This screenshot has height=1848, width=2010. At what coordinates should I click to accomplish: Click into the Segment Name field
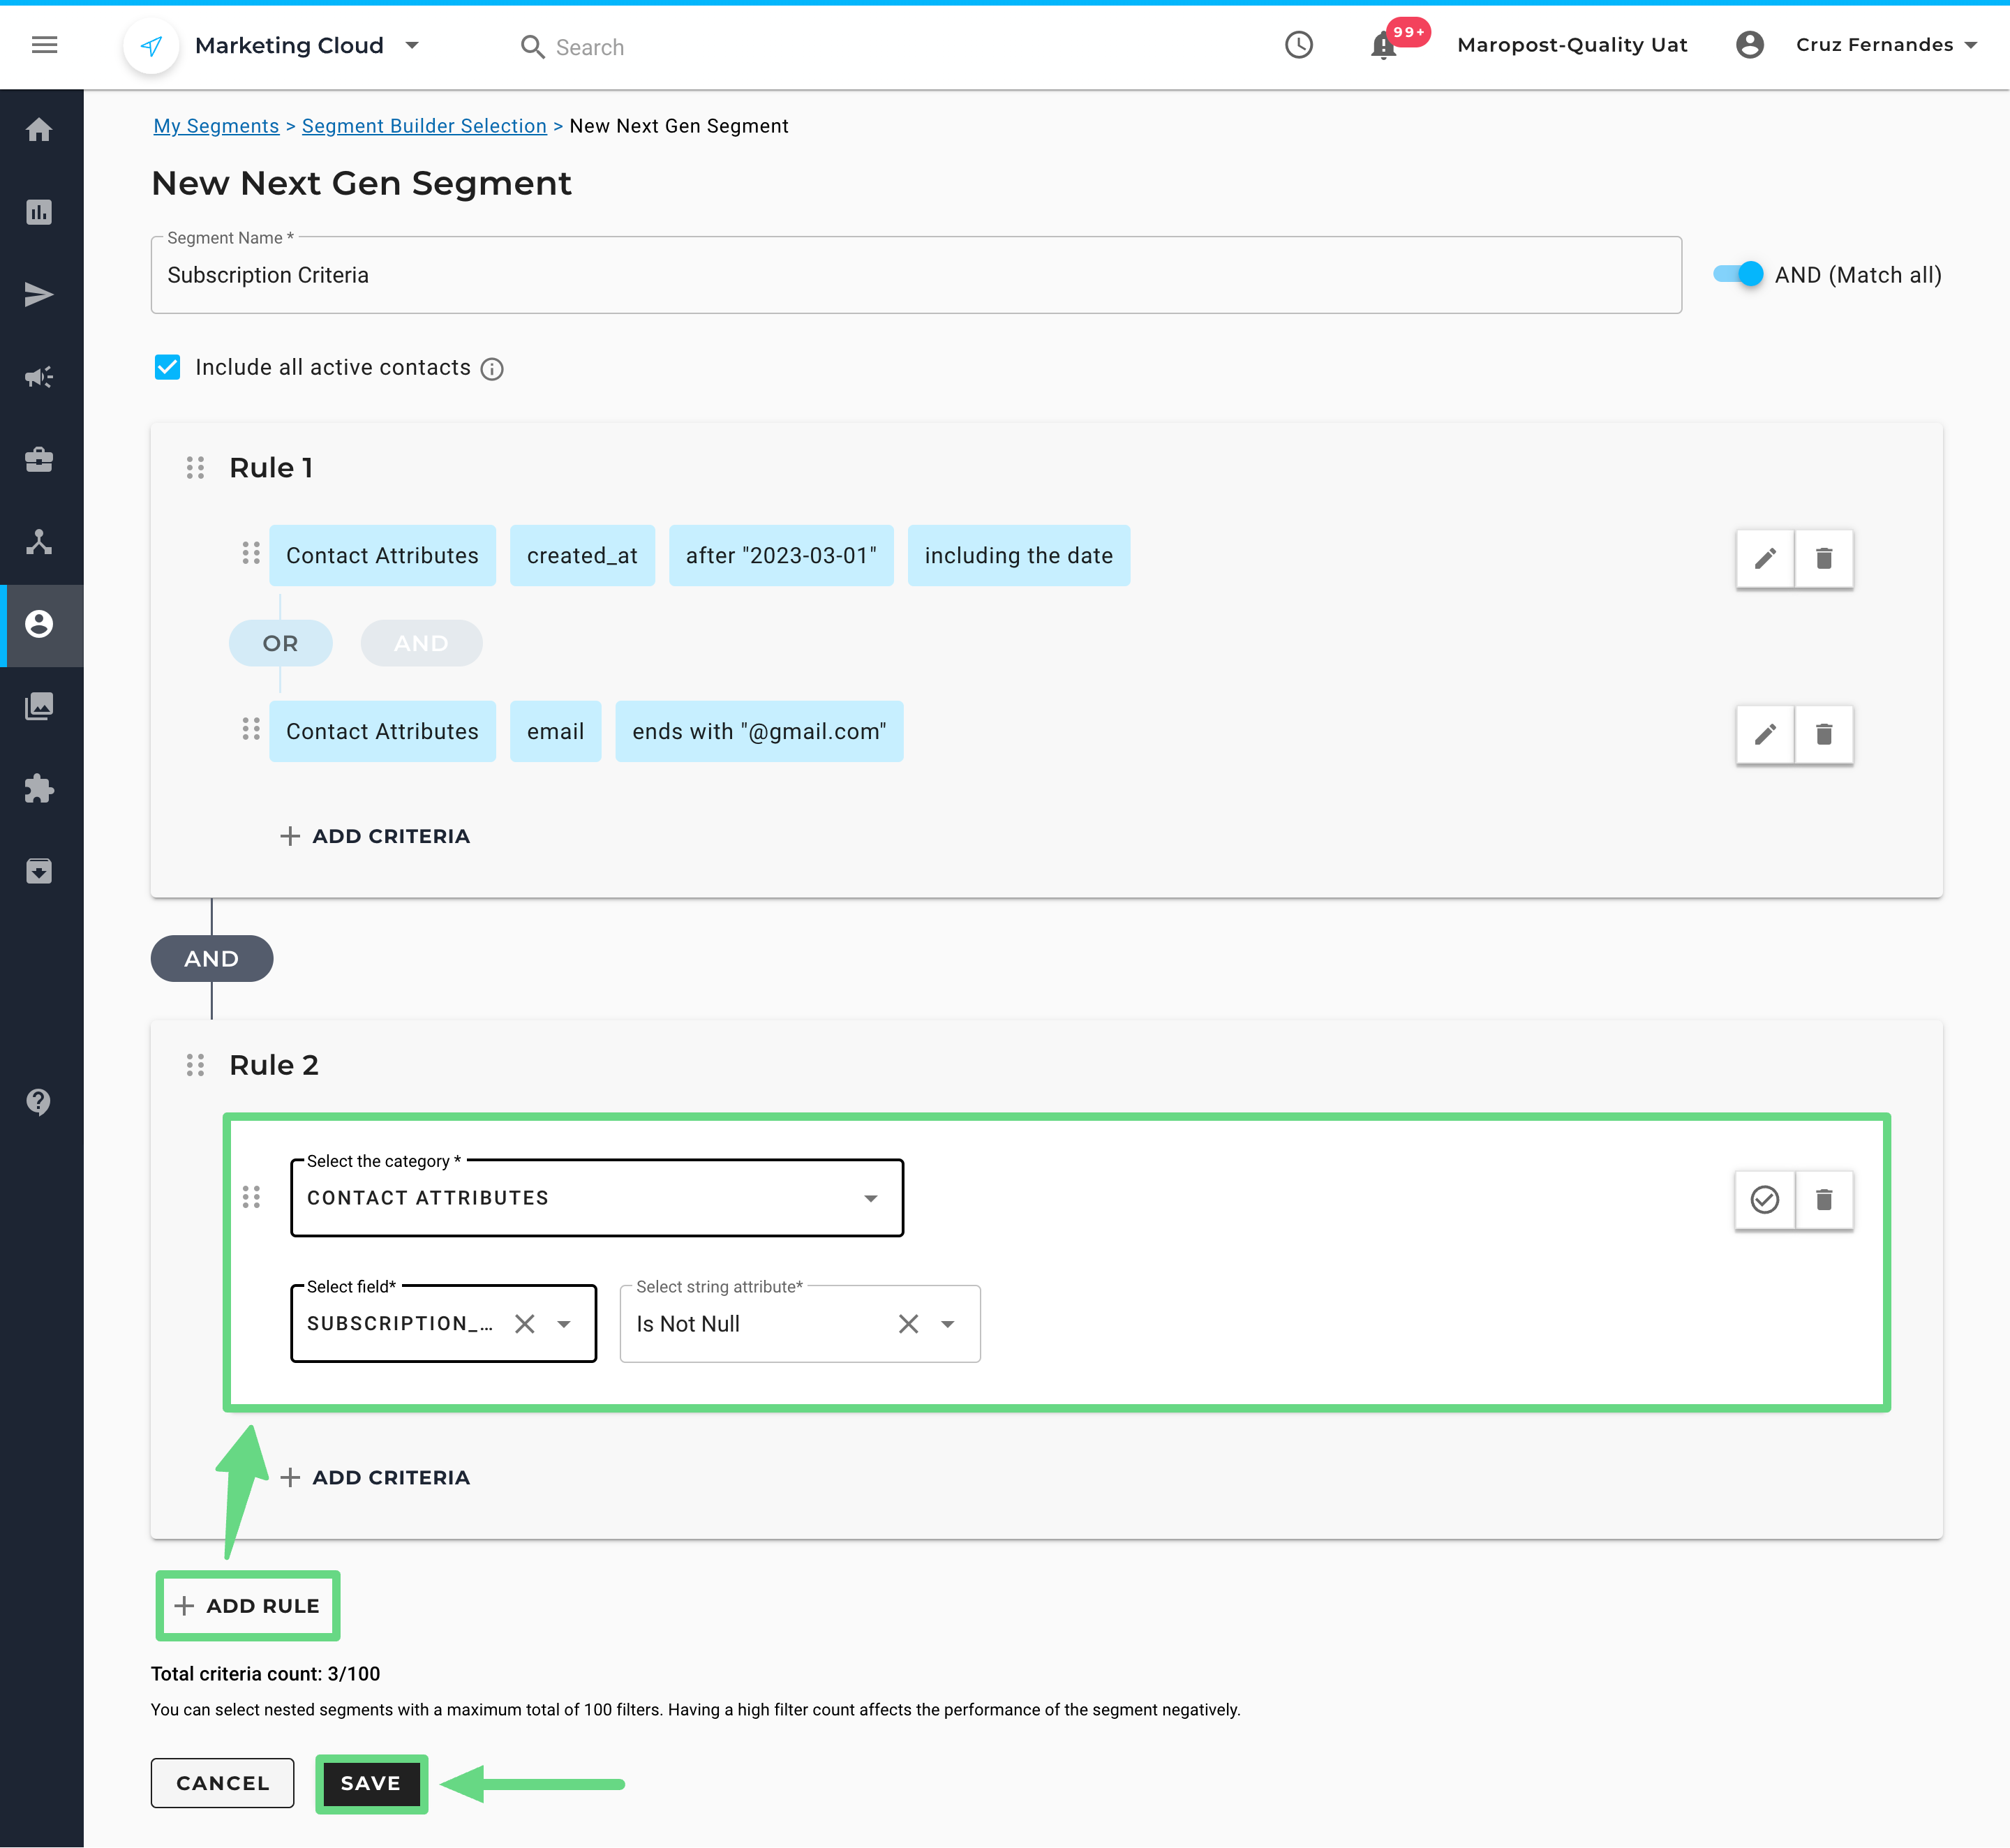915,275
